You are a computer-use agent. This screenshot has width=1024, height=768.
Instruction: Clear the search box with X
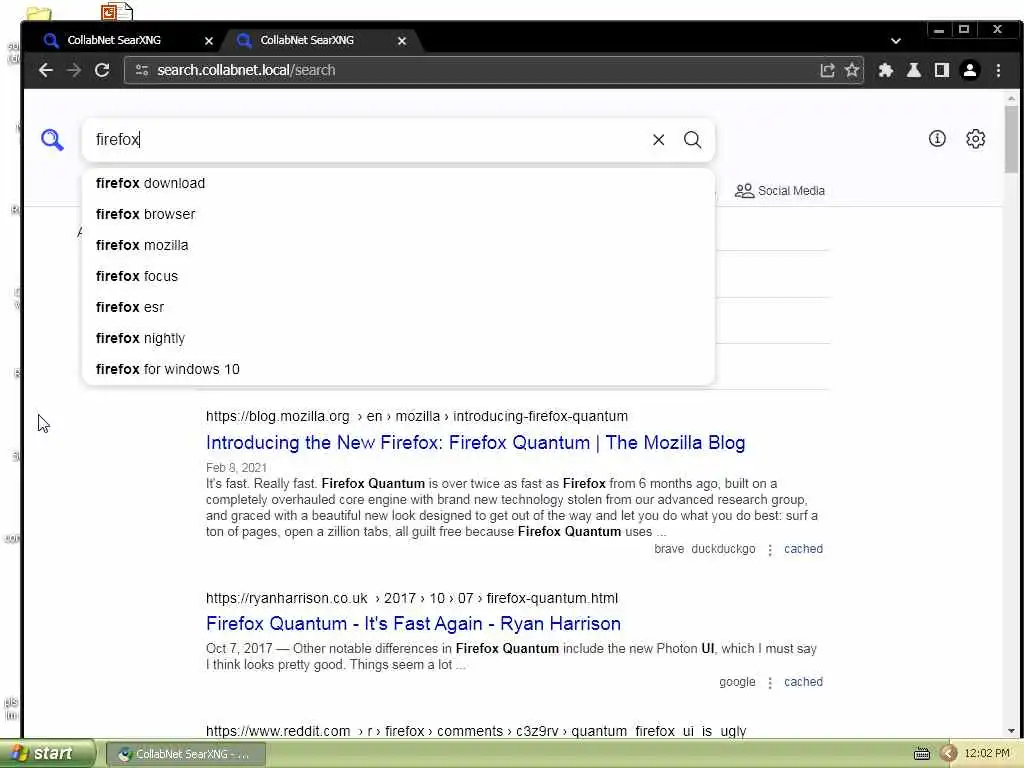pyautogui.click(x=658, y=140)
